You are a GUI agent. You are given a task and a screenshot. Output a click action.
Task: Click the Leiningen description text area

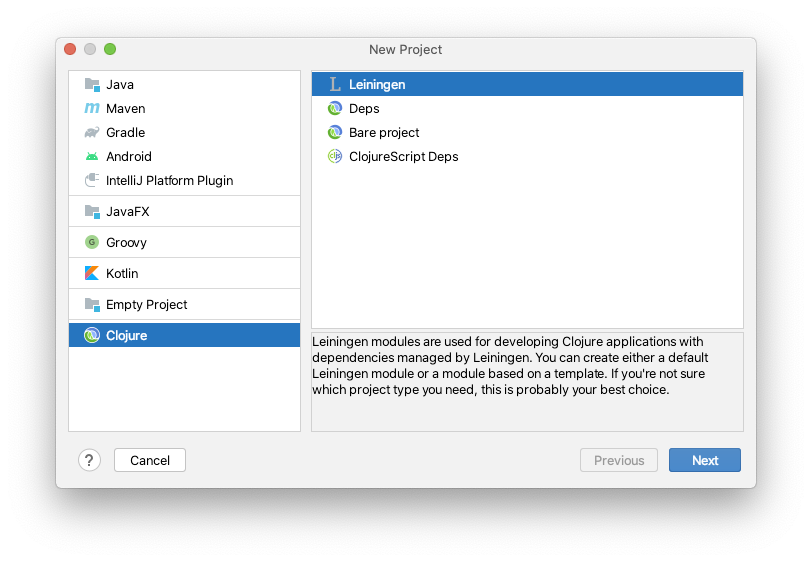(527, 382)
